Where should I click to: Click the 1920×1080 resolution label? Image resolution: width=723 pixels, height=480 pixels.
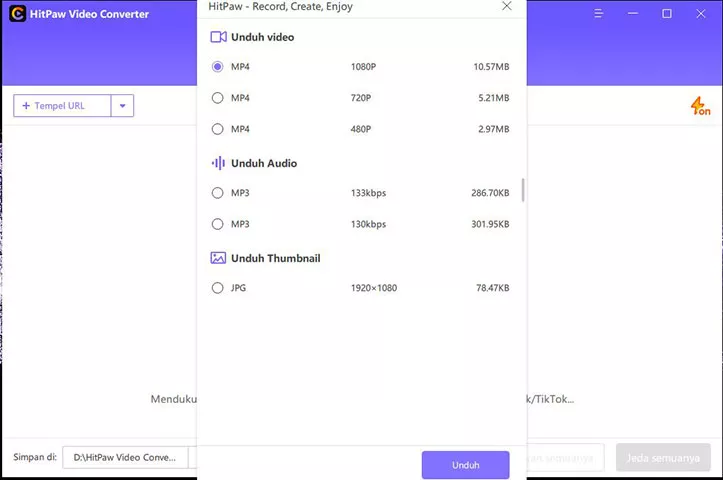pos(374,288)
